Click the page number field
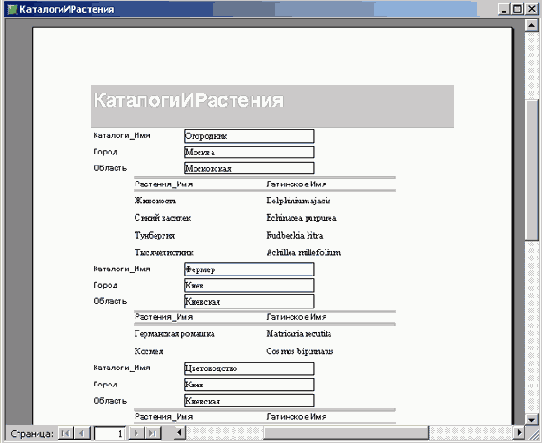This screenshot has width=542, height=443. (110, 433)
